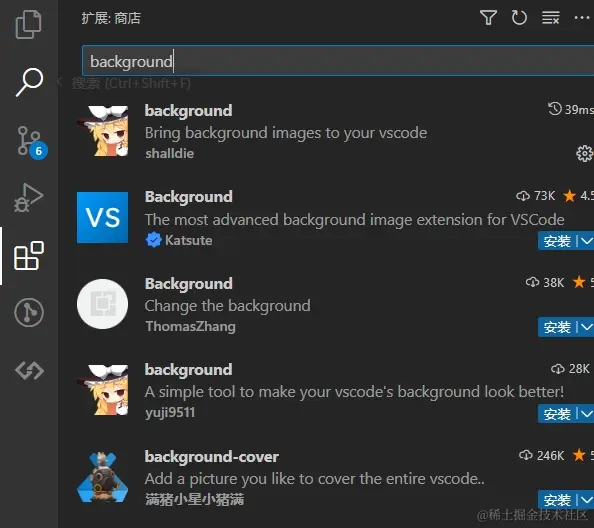
Task: Install the yuji9511 background extension
Action: coord(557,414)
